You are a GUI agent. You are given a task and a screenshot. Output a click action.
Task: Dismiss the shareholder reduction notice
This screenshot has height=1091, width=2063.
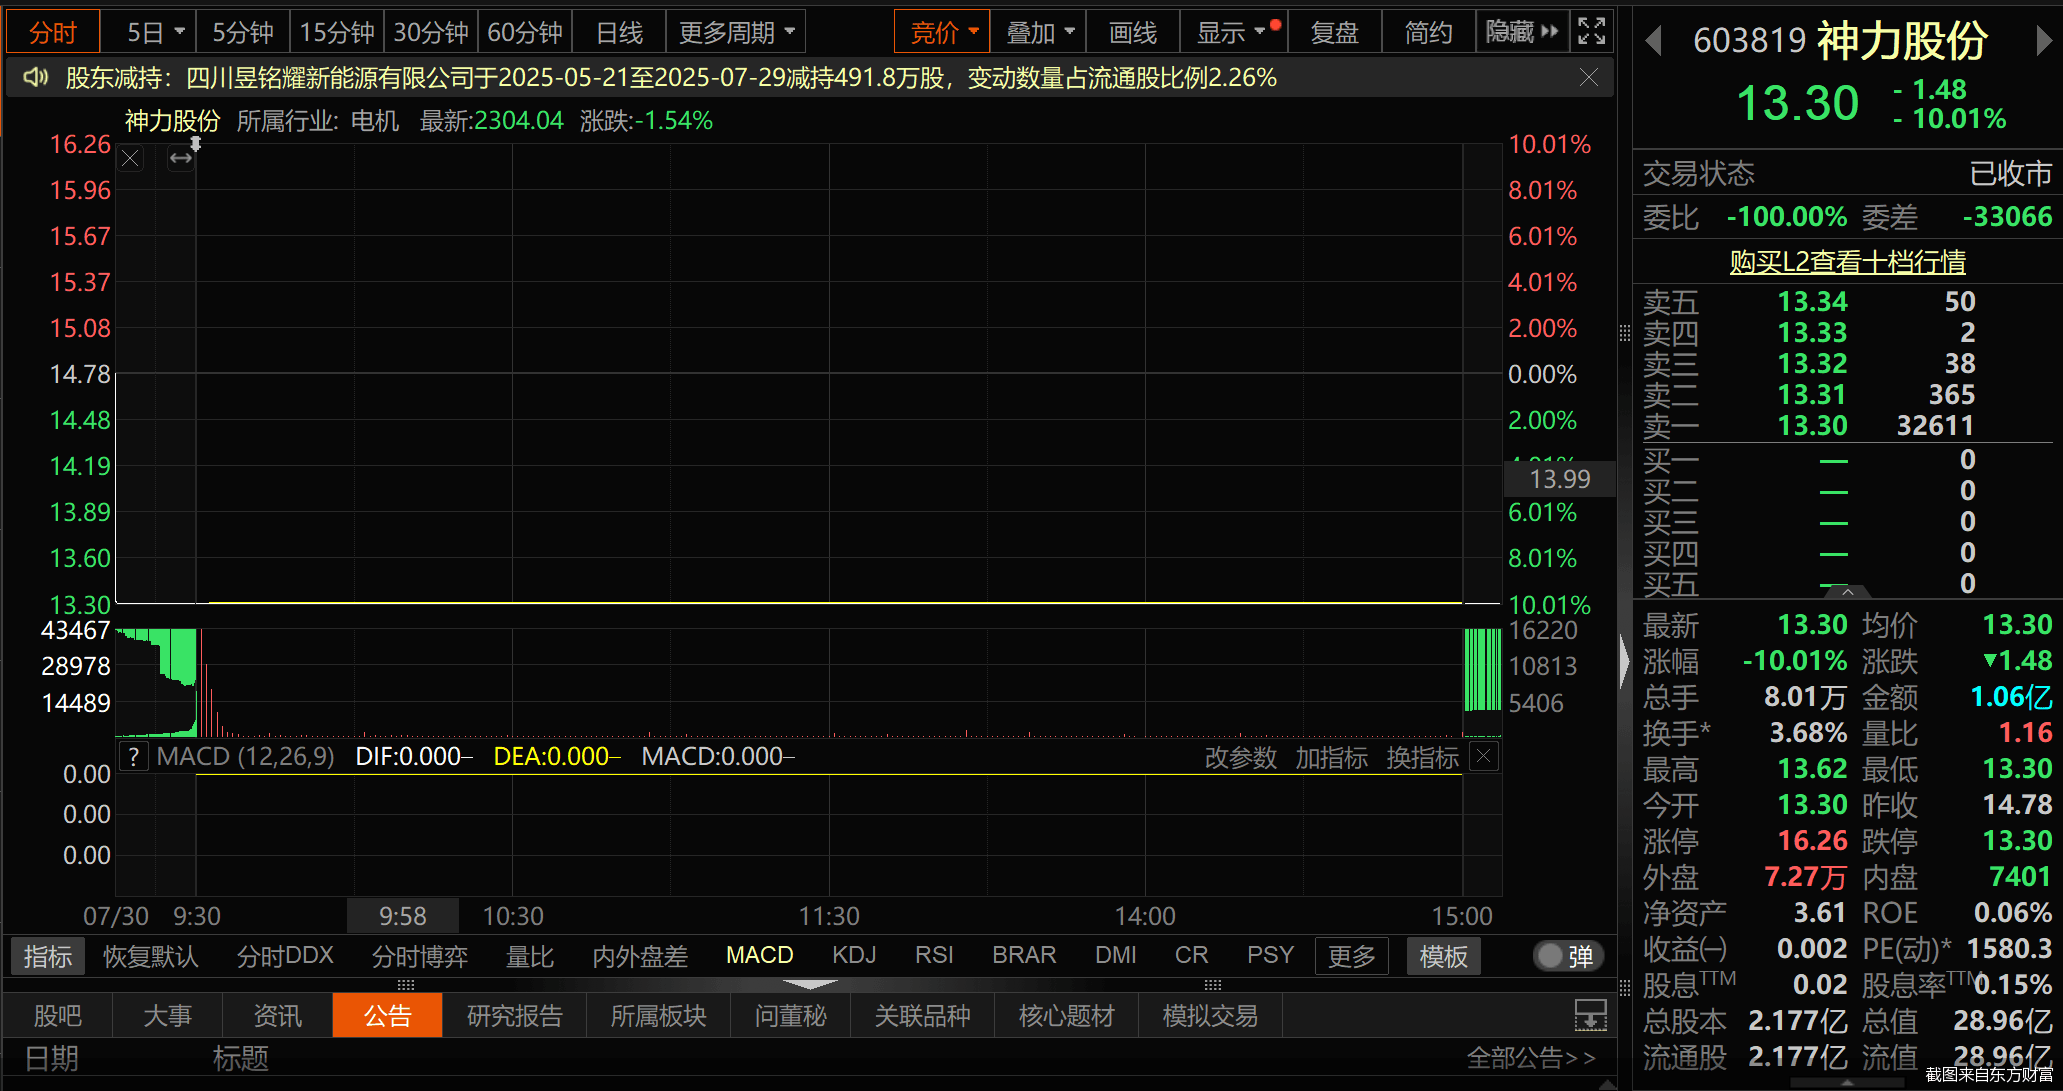coord(1589,77)
